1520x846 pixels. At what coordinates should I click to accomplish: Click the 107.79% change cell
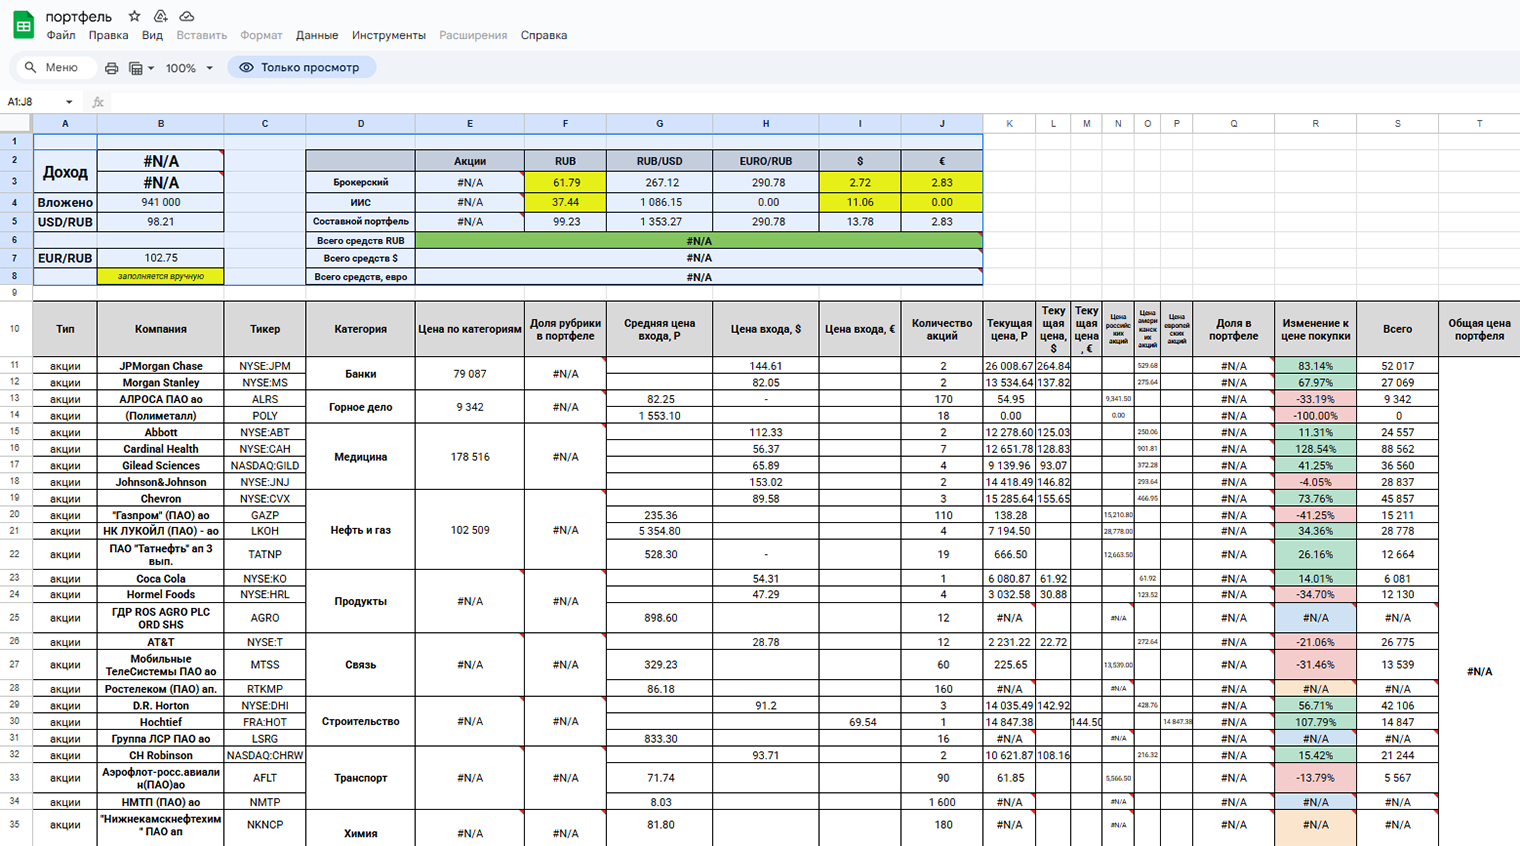1315,721
